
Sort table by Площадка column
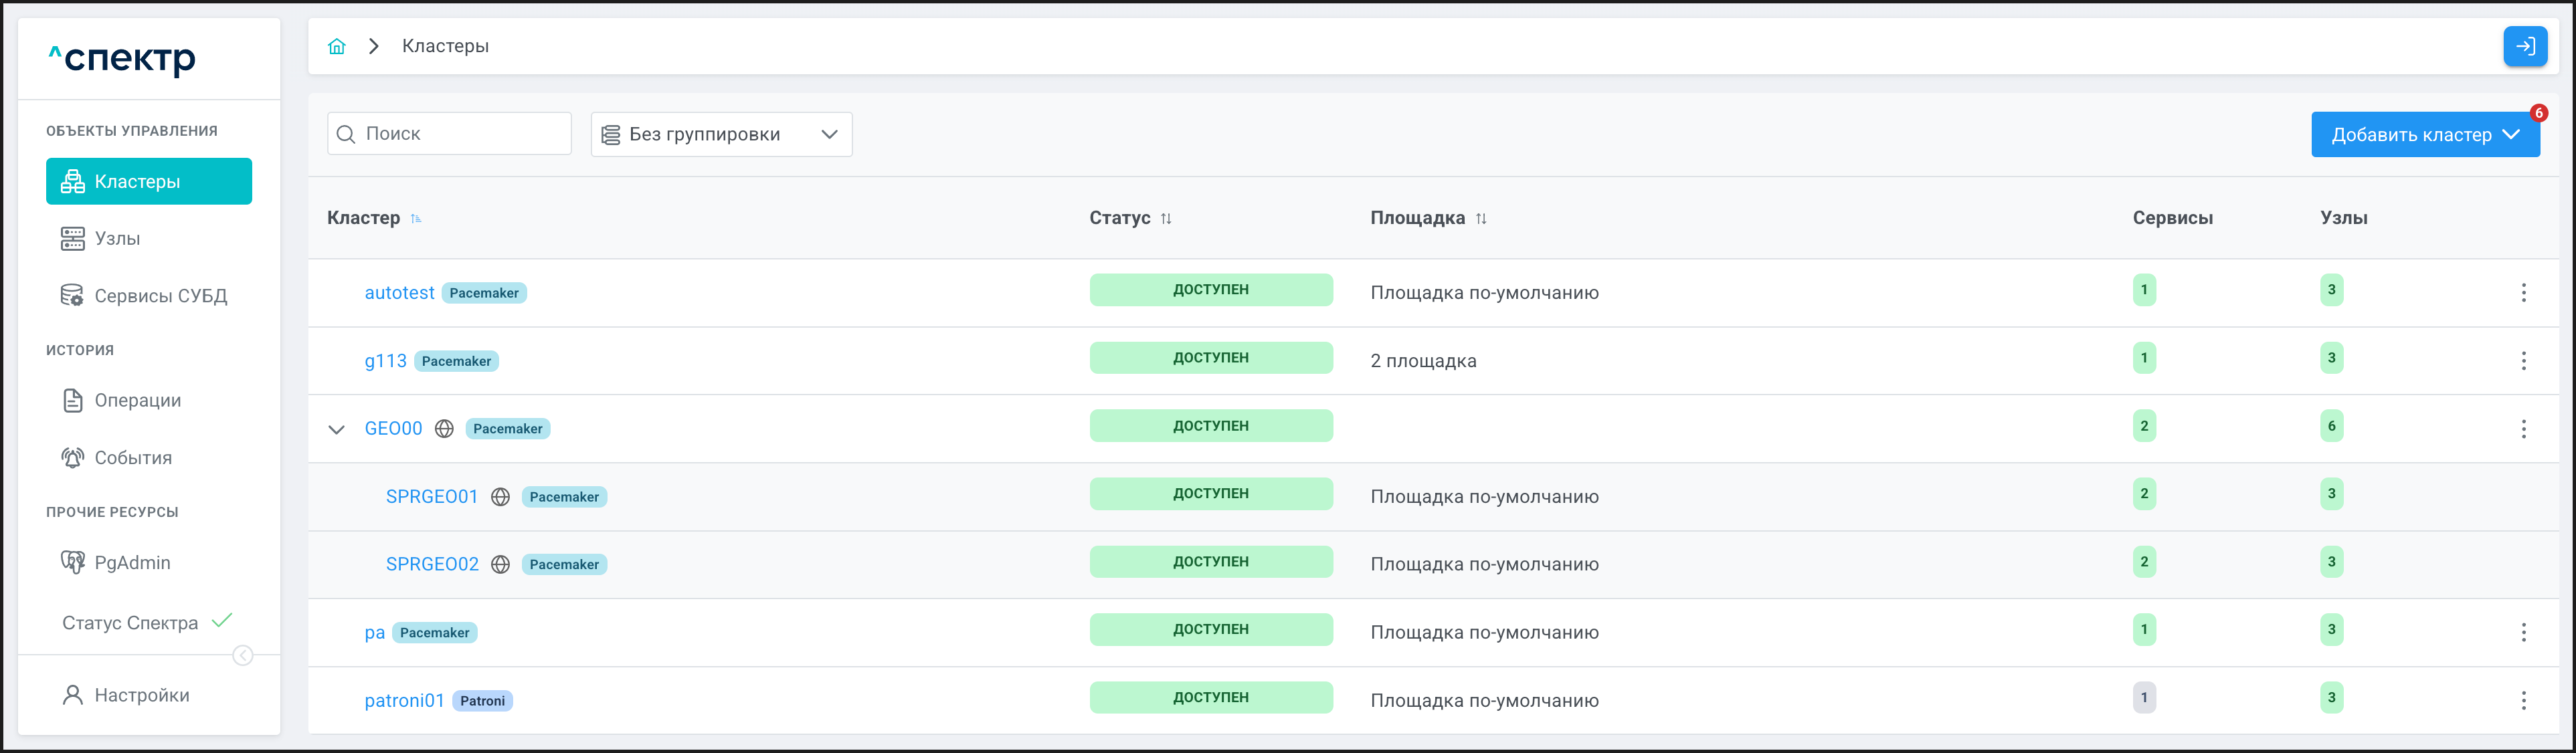(1481, 218)
